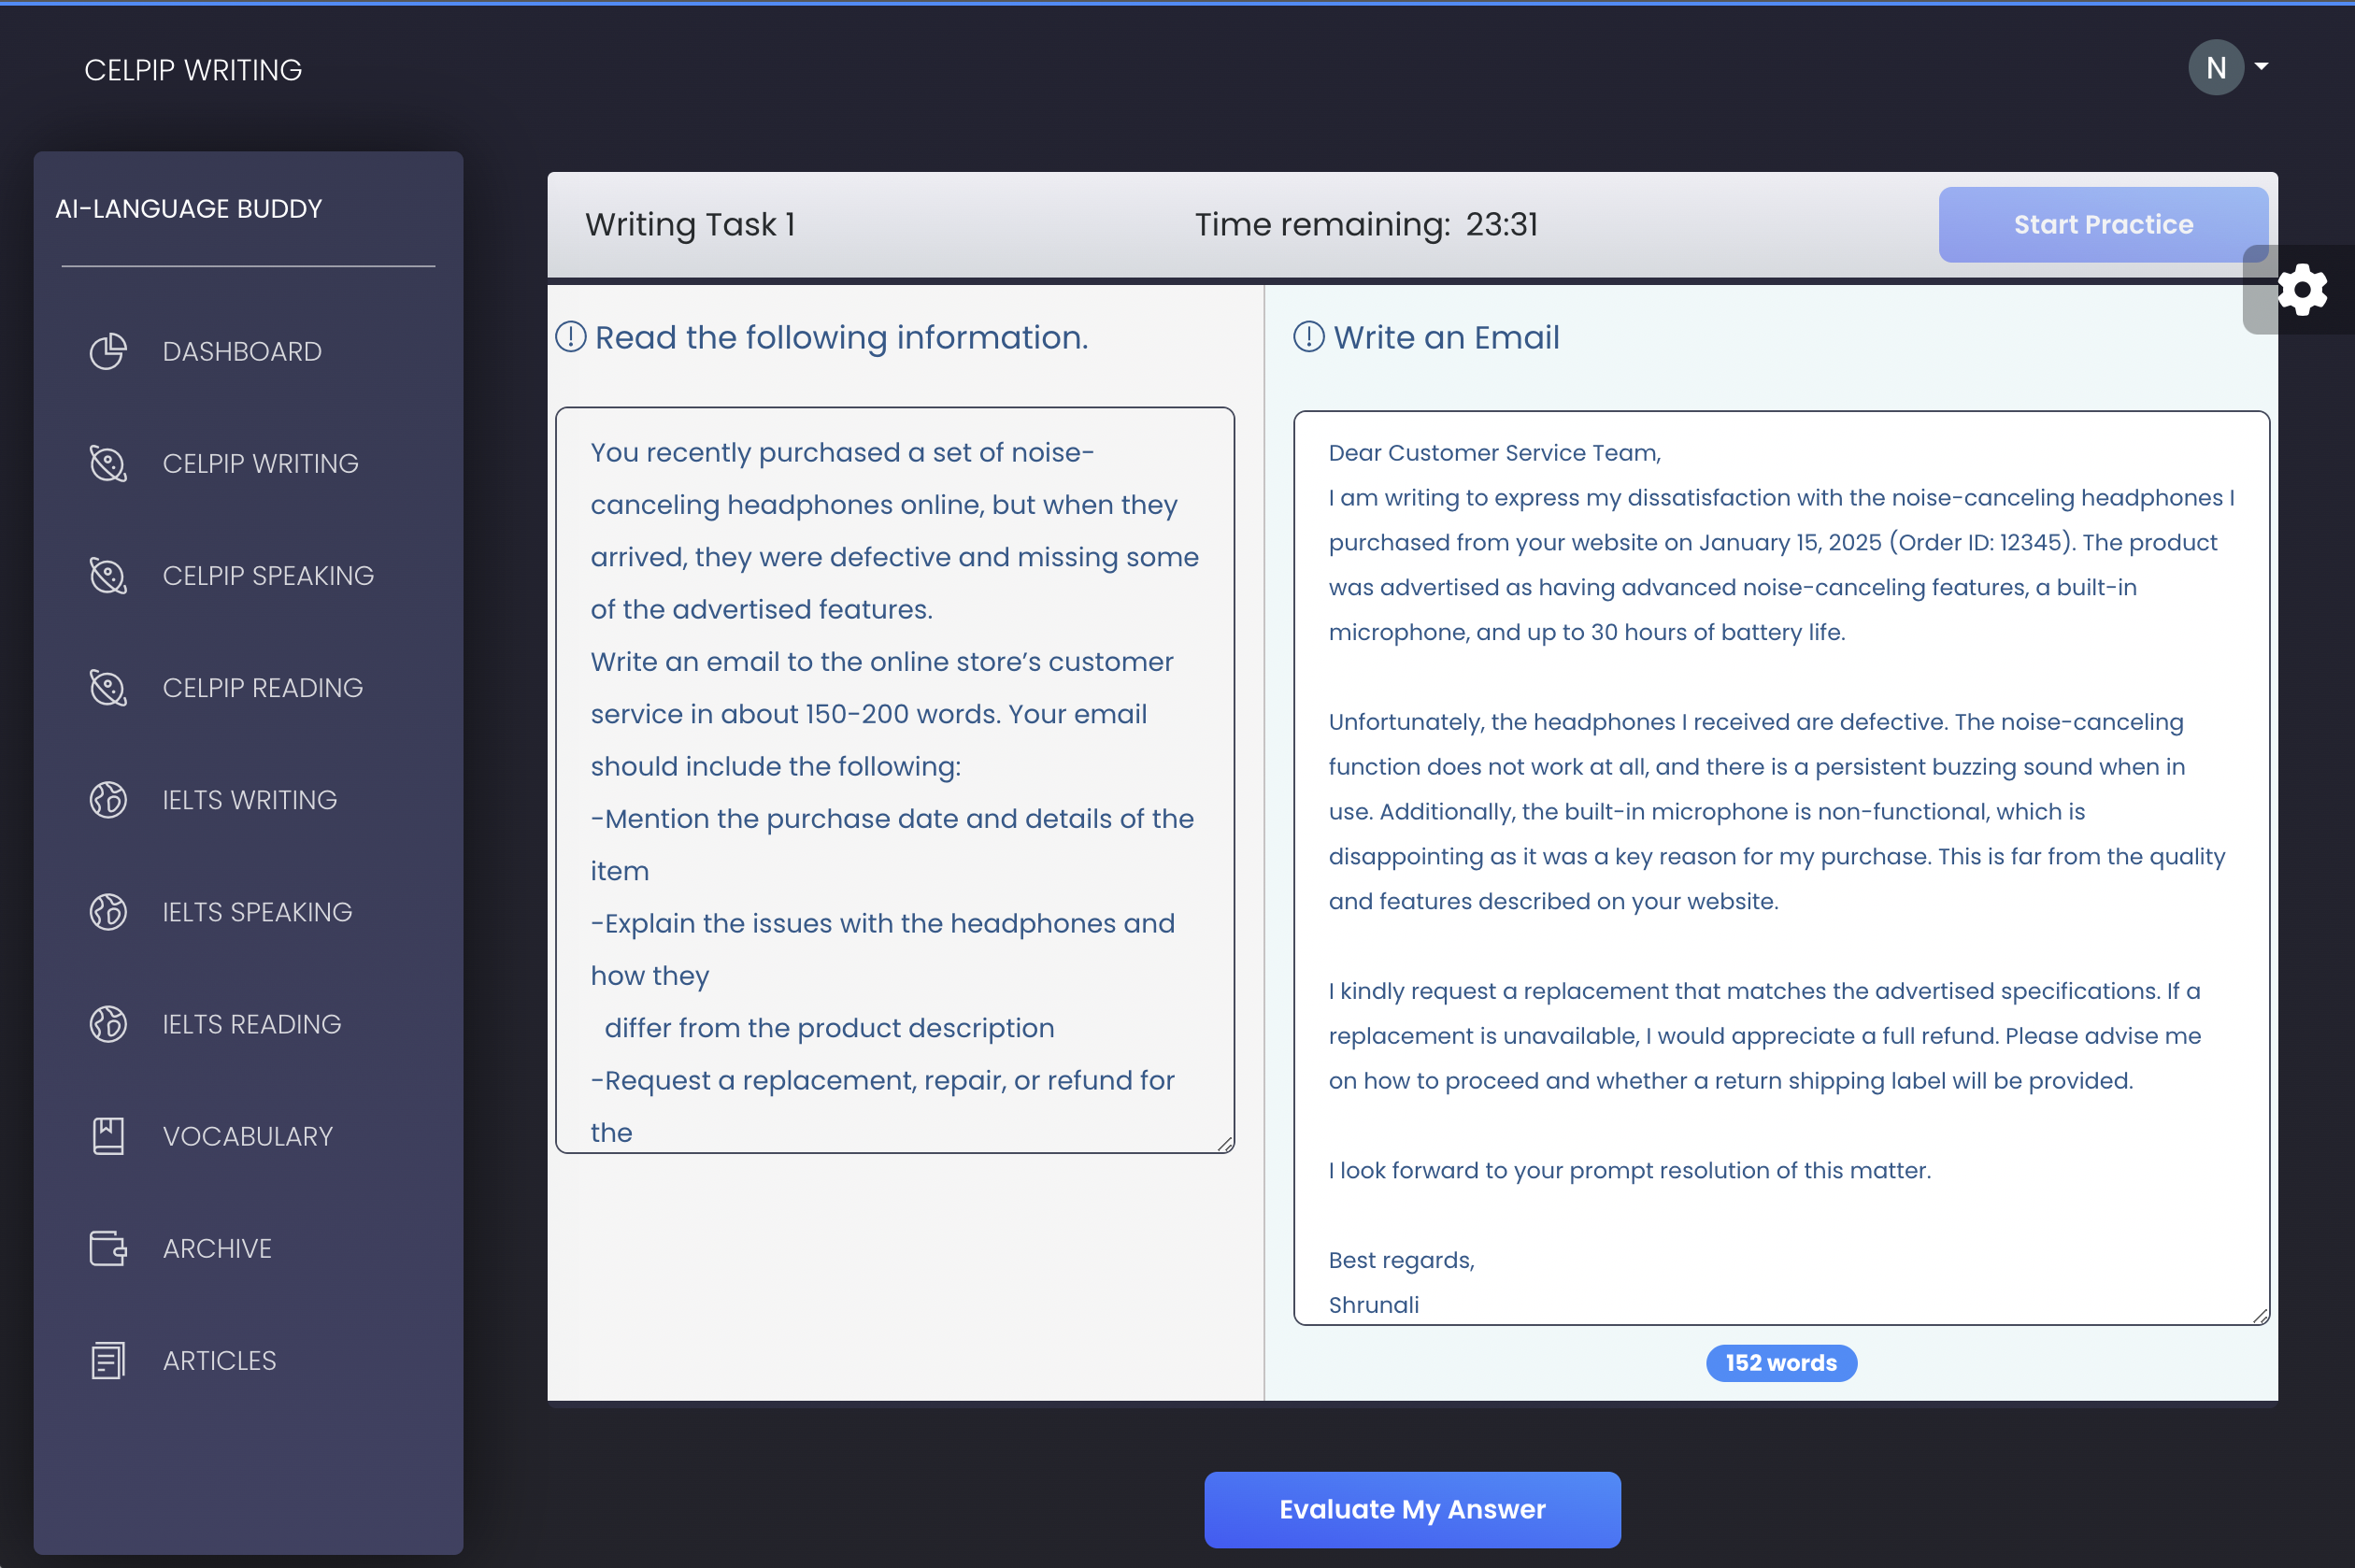Click the prompt box resize handle
The width and height of the screenshot is (2355, 1568).
tap(1225, 1144)
